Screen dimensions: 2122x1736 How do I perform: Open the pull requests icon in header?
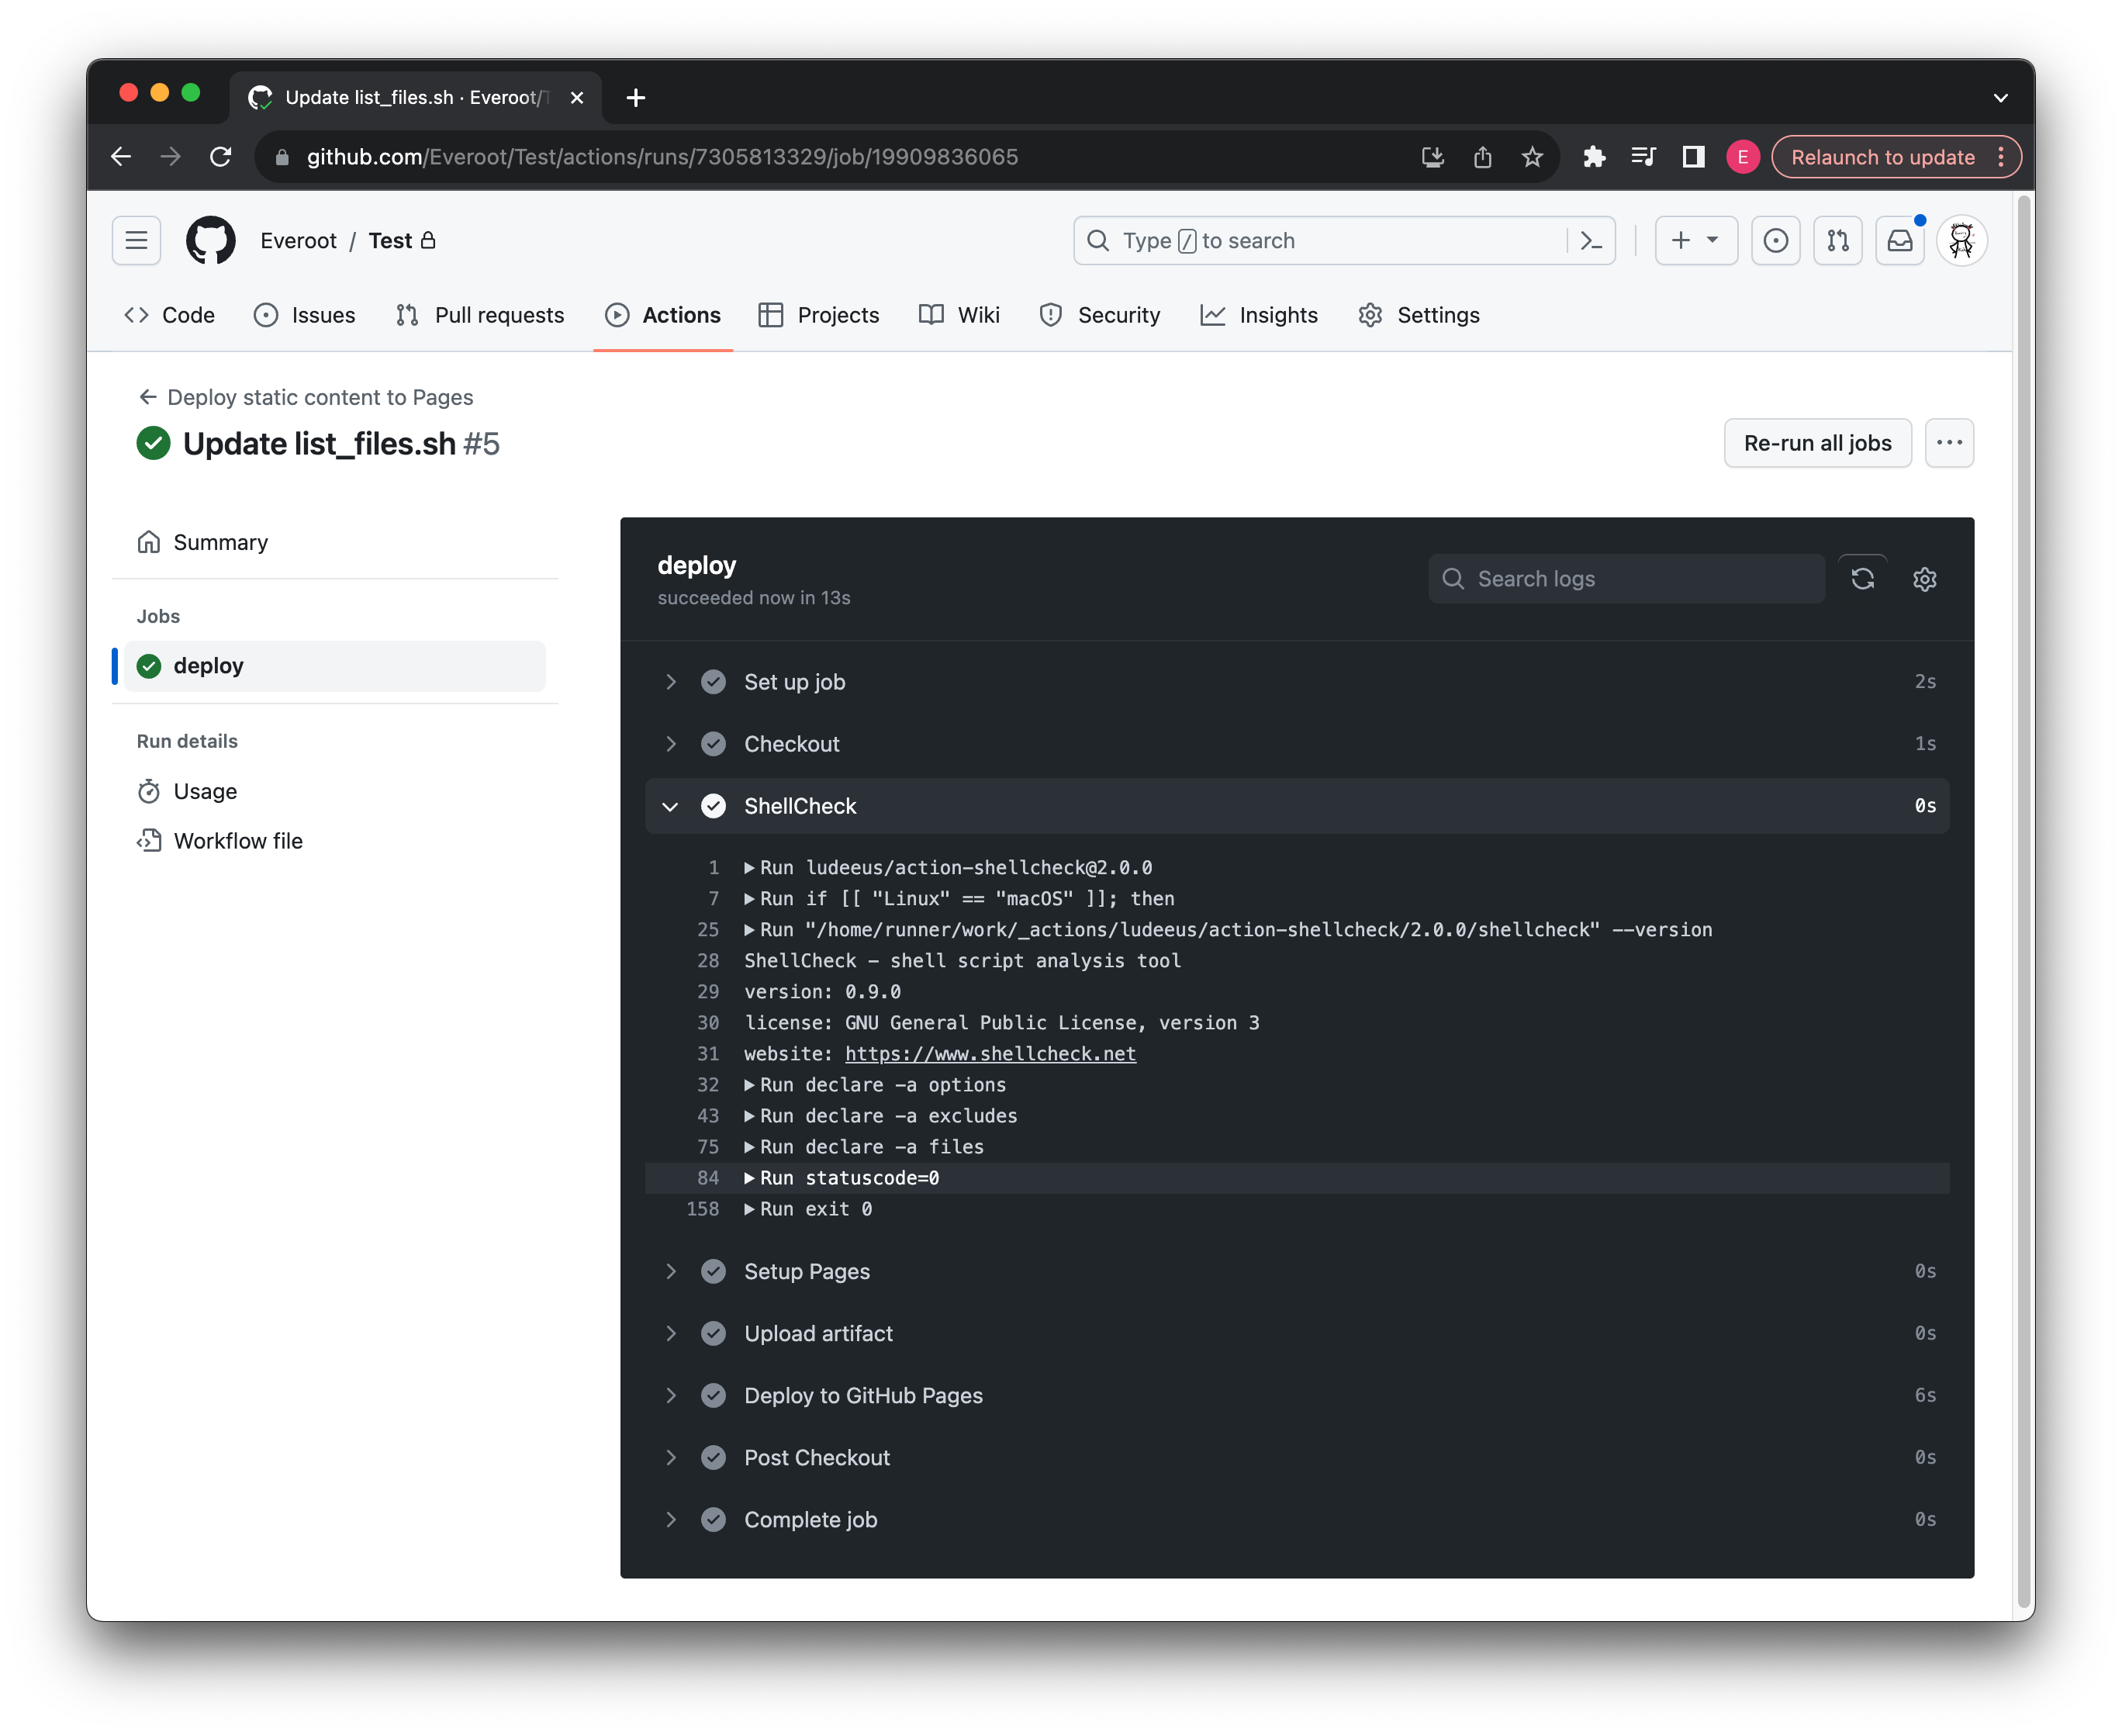tap(1837, 240)
